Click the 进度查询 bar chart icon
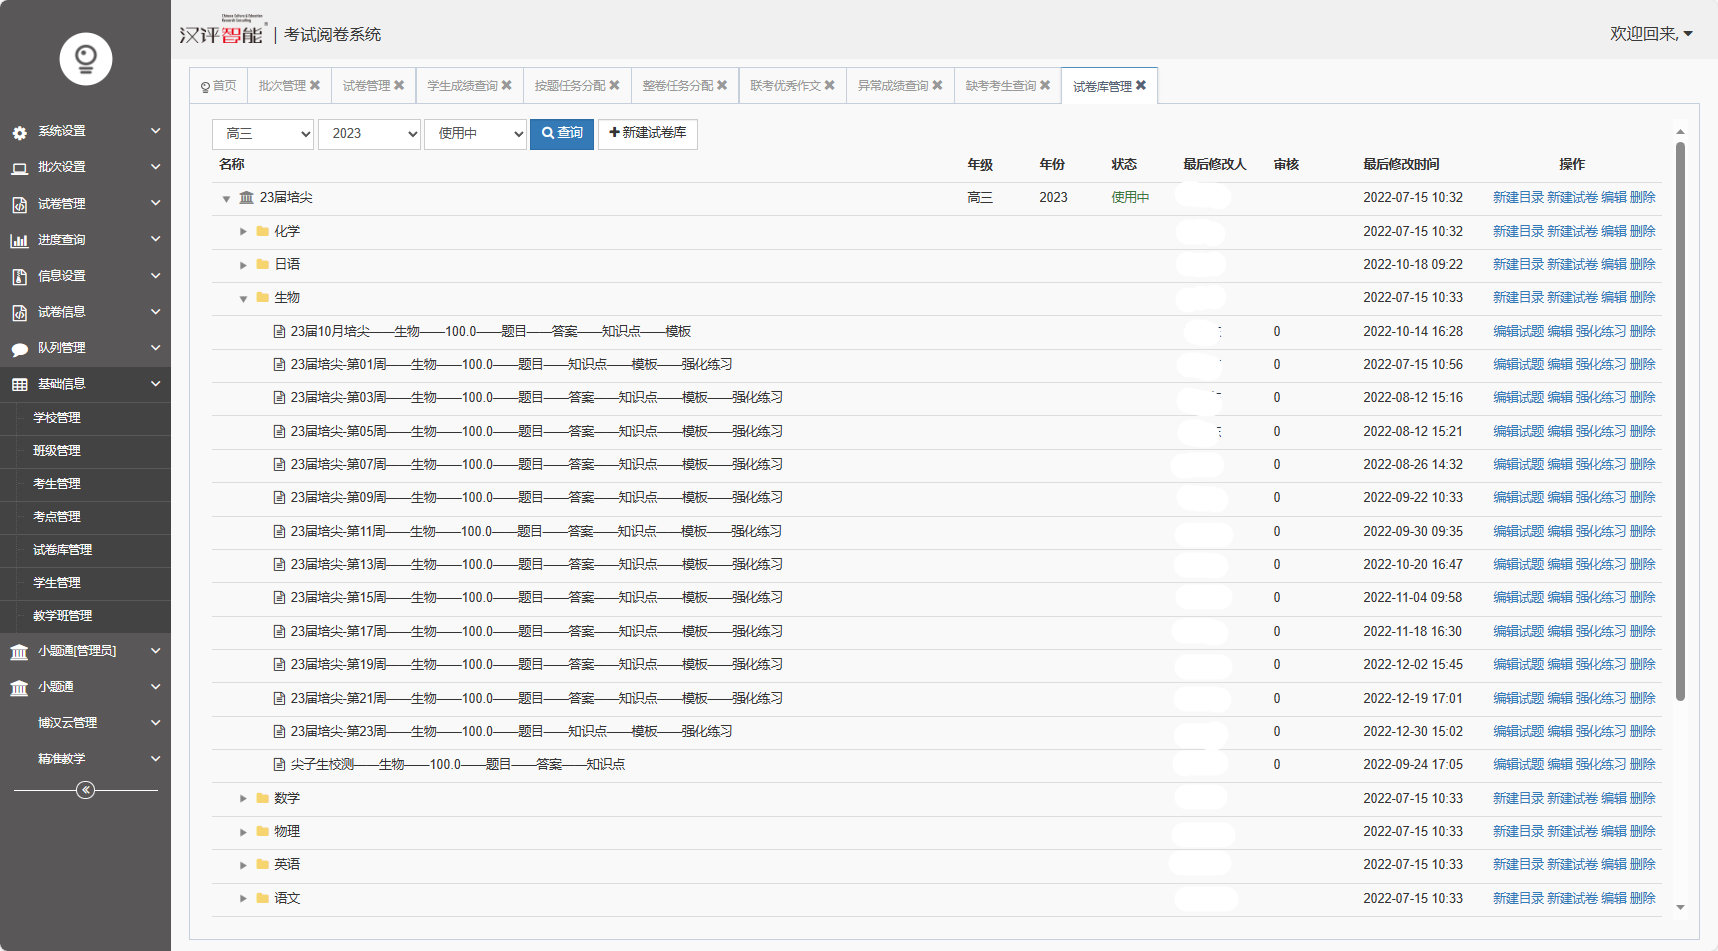The image size is (1718, 951). (19, 240)
